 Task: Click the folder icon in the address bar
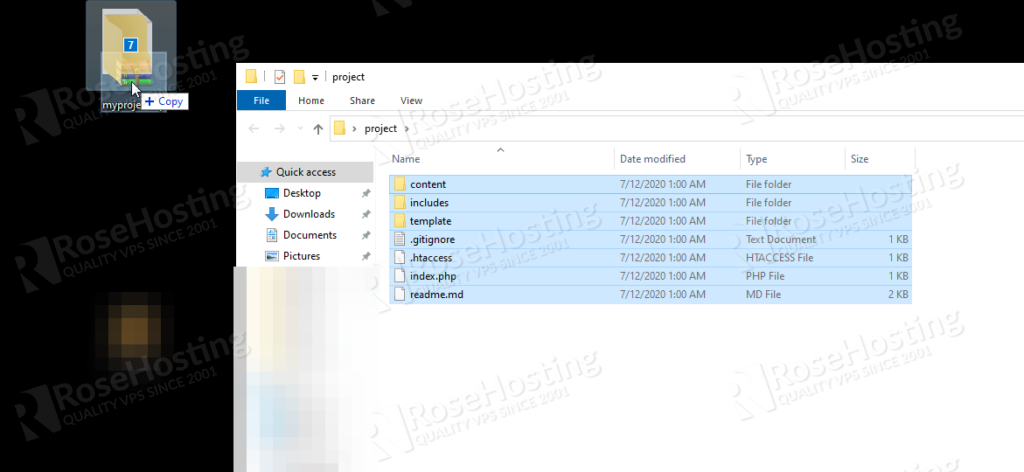339,128
